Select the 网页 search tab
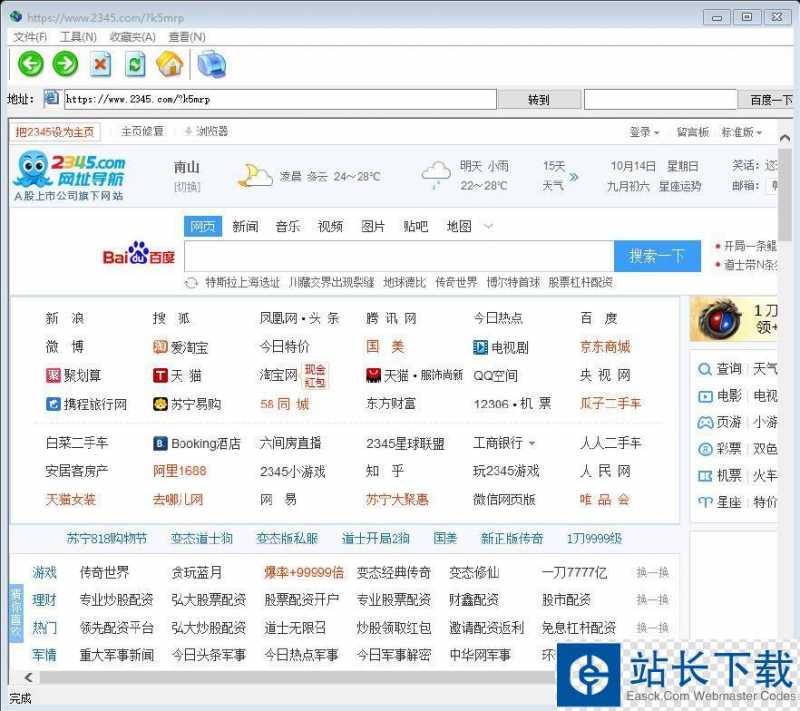Image resolution: width=800 pixels, height=711 pixels. pos(203,226)
